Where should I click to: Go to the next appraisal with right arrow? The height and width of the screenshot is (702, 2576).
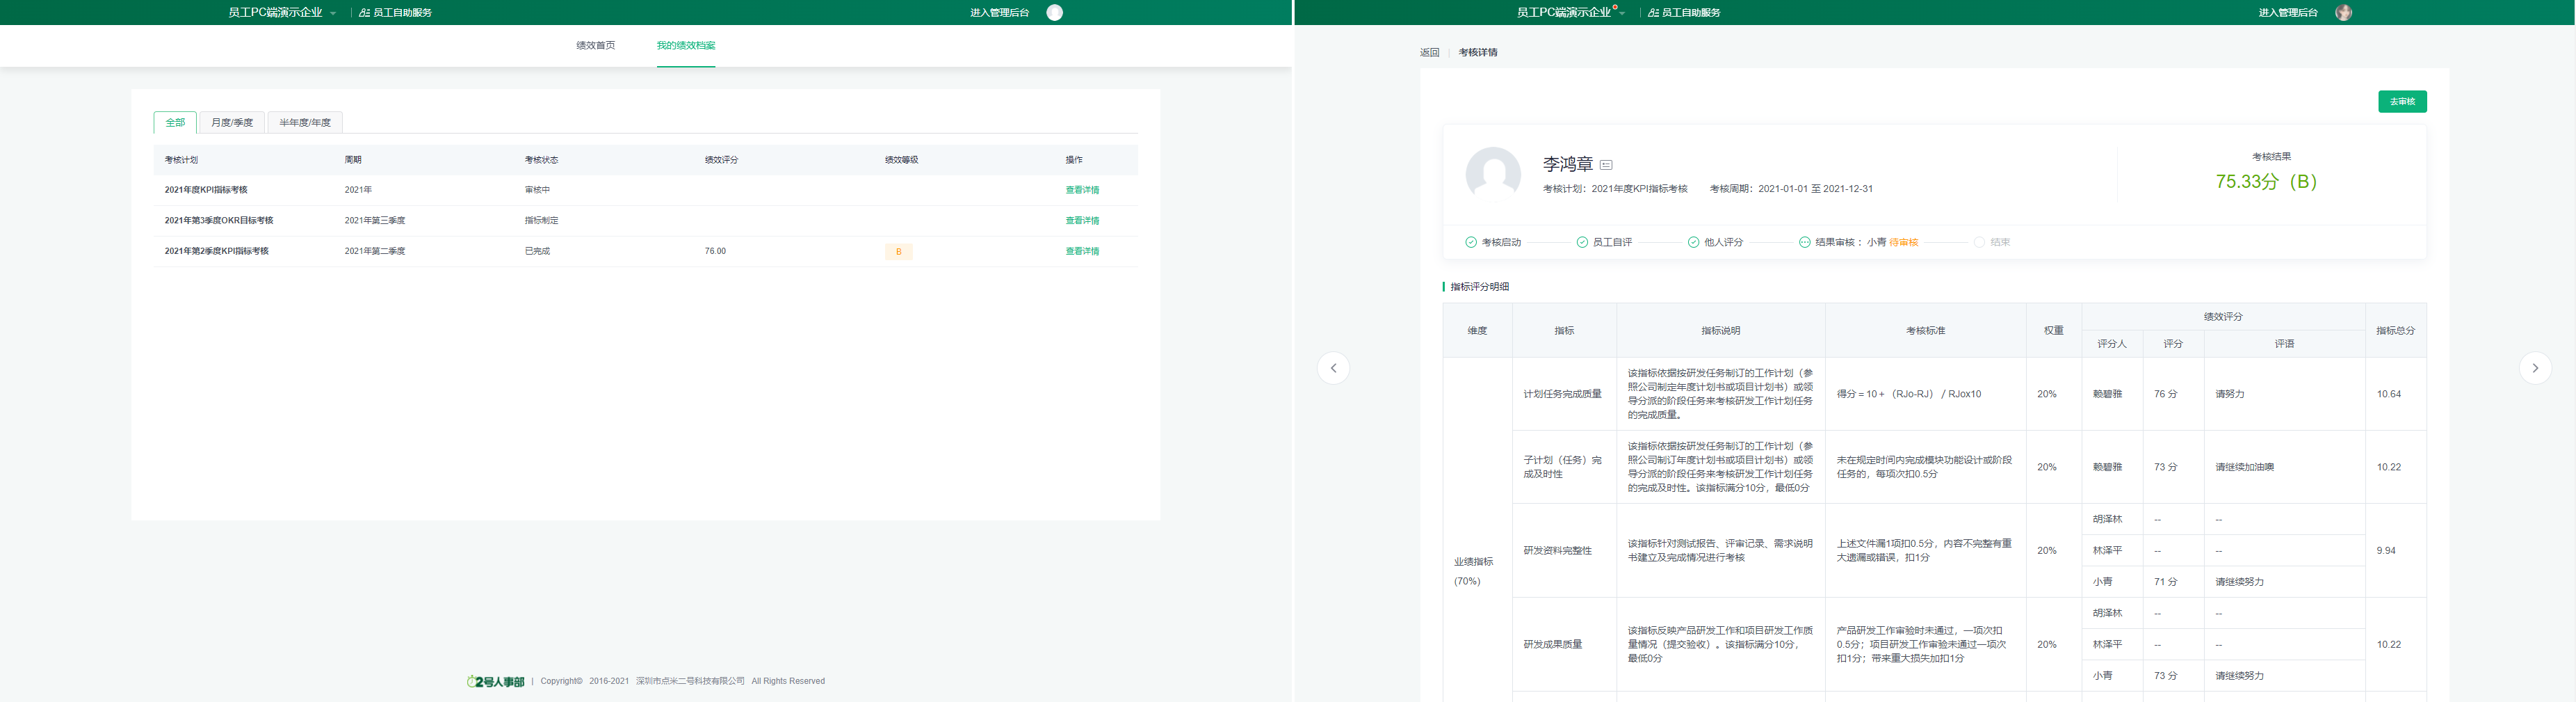[2534, 368]
